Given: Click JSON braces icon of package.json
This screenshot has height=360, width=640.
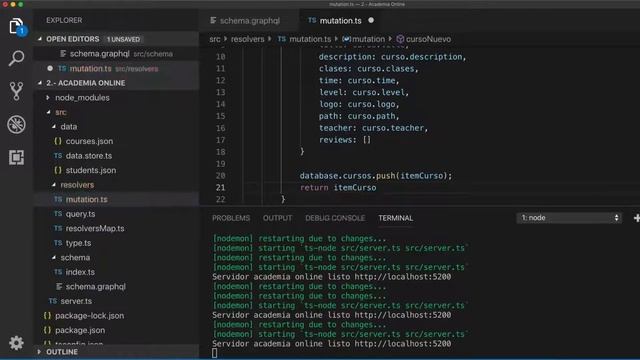Looking at the screenshot, I should pyautogui.click(x=47, y=330).
